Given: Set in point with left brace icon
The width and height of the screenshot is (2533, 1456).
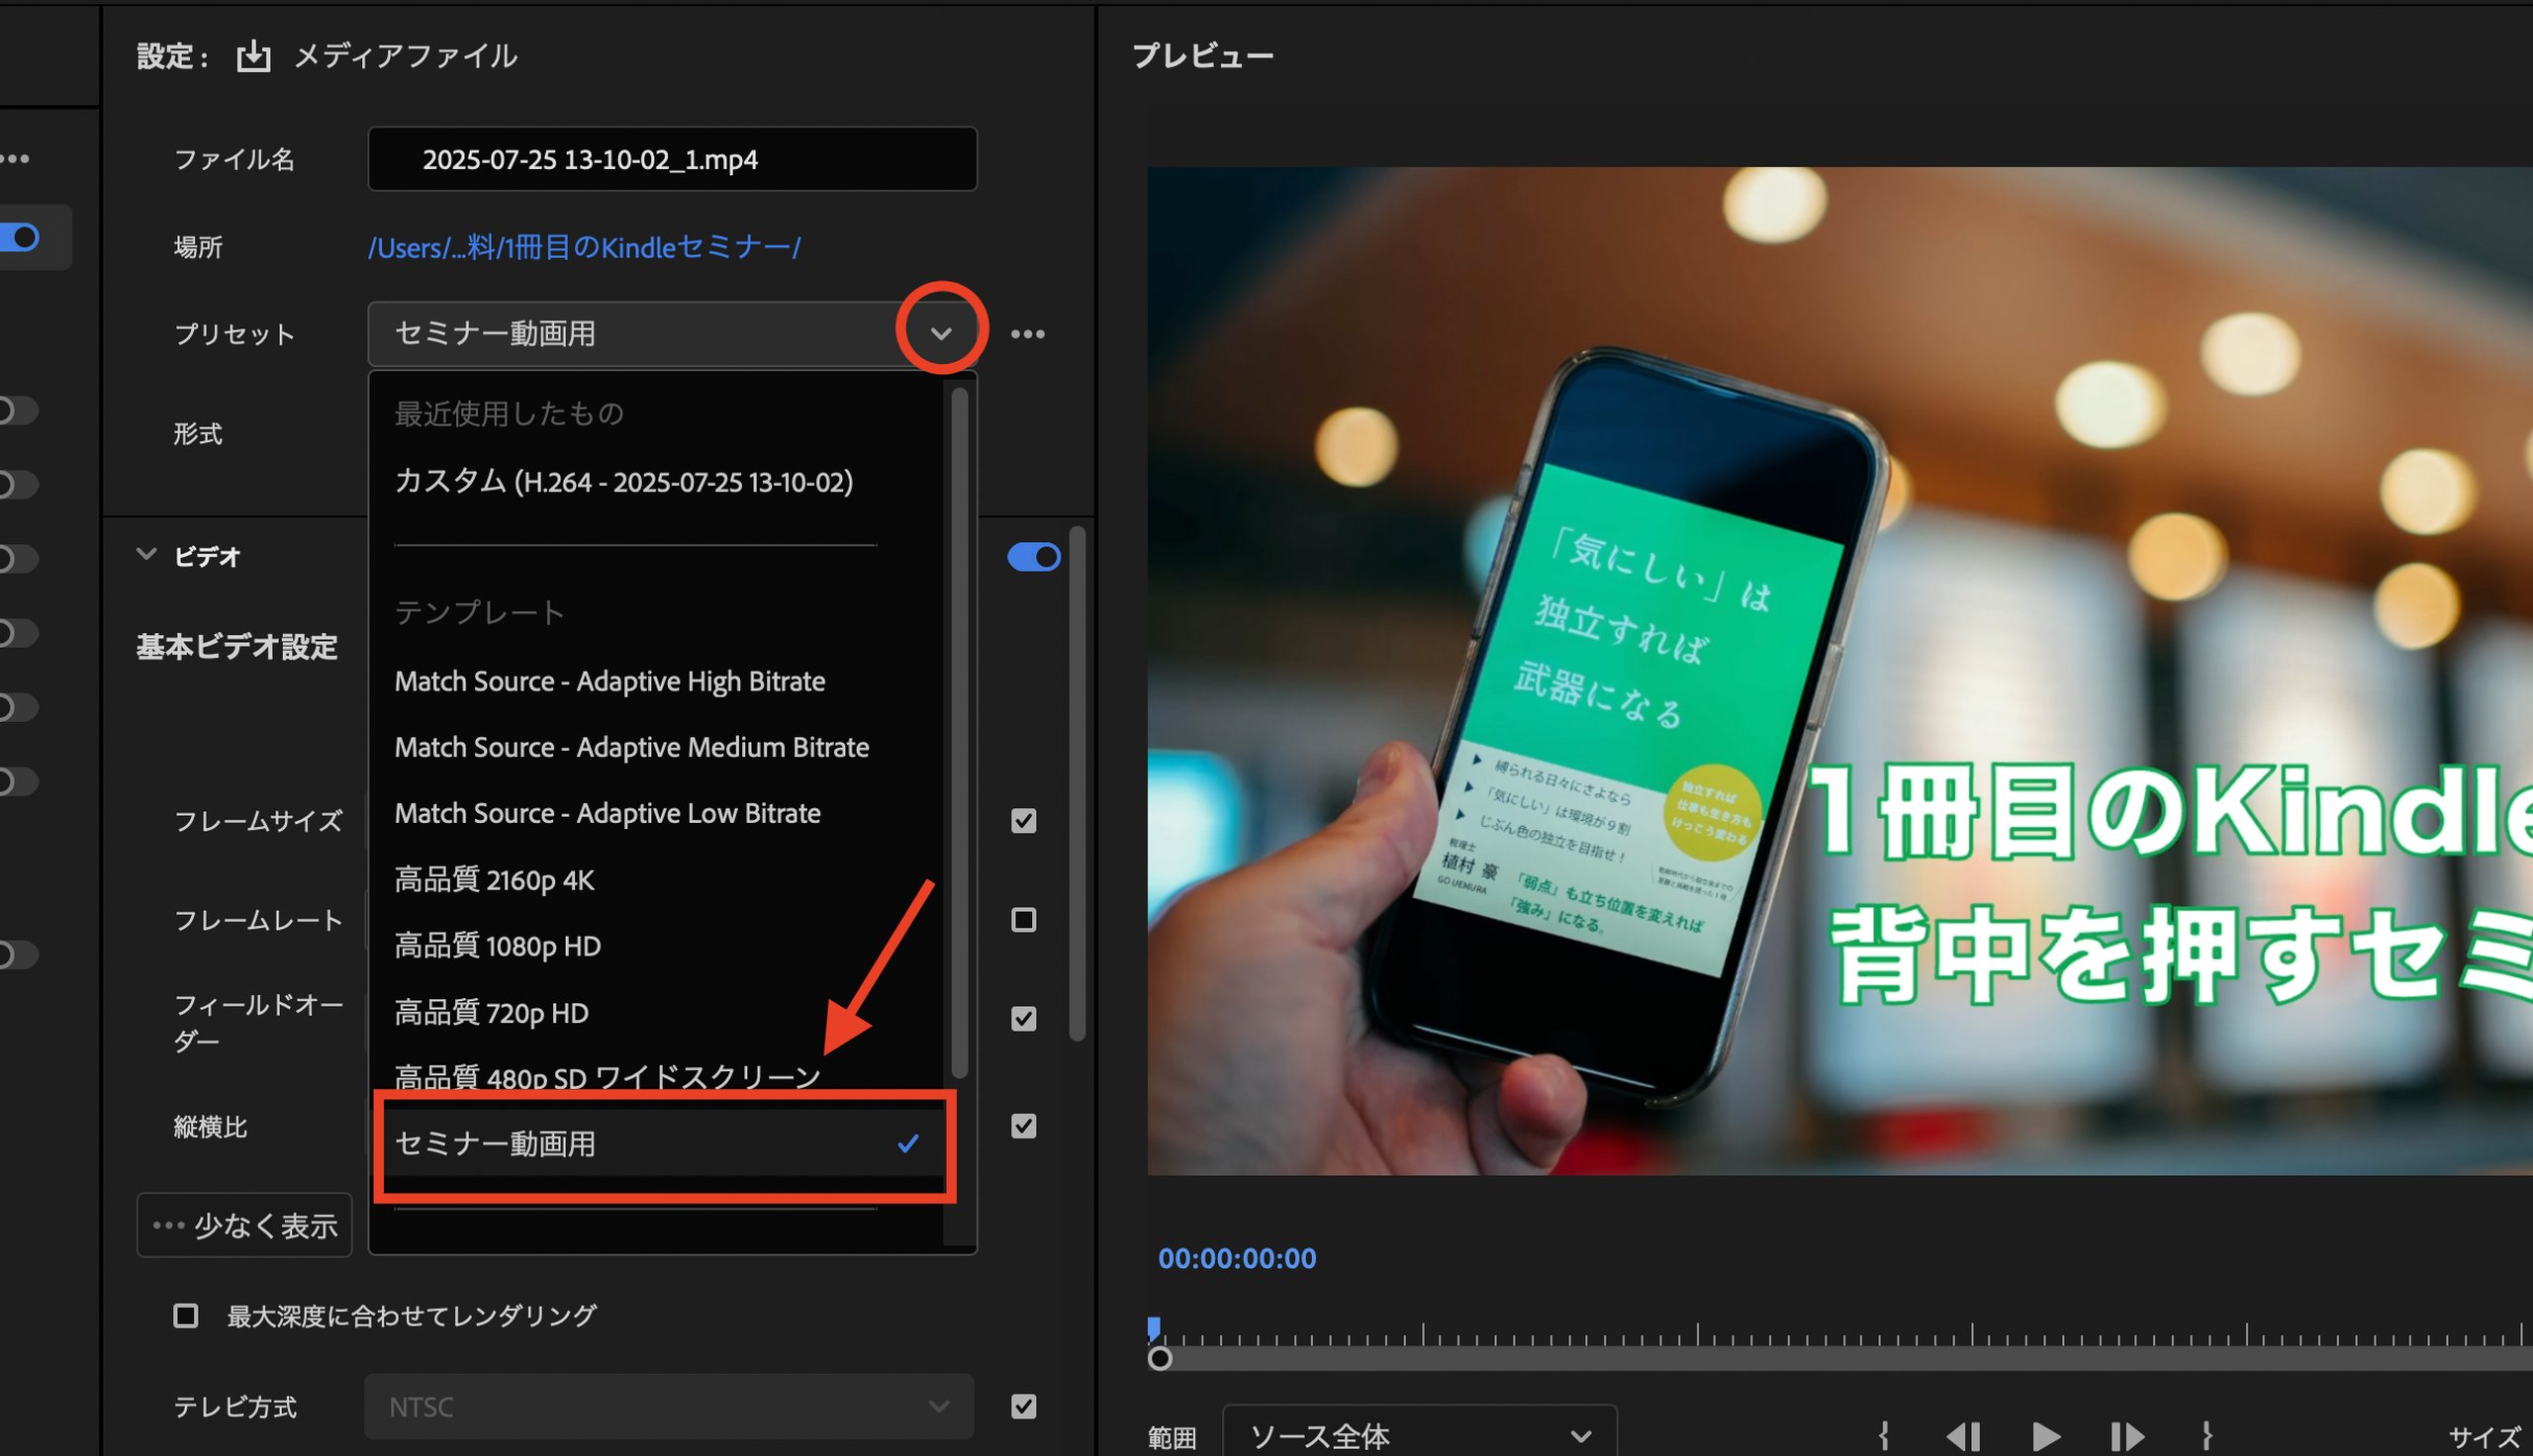Looking at the screenshot, I should point(1884,1437).
